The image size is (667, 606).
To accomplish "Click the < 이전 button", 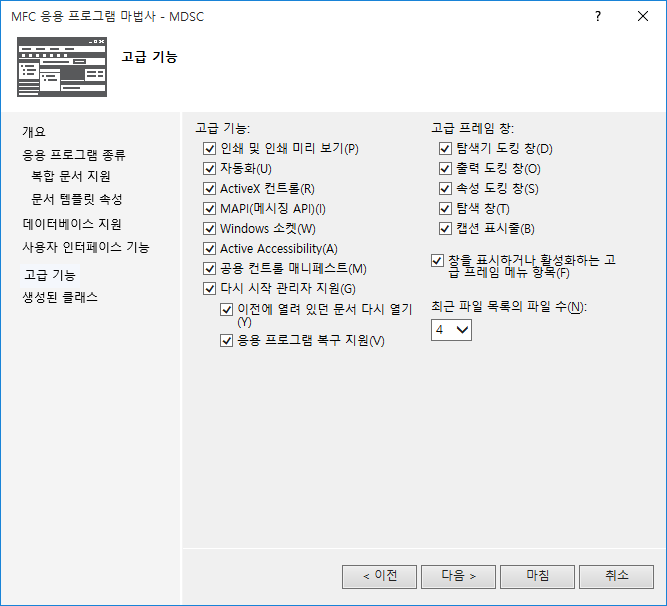I will click(x=379, y=577).
